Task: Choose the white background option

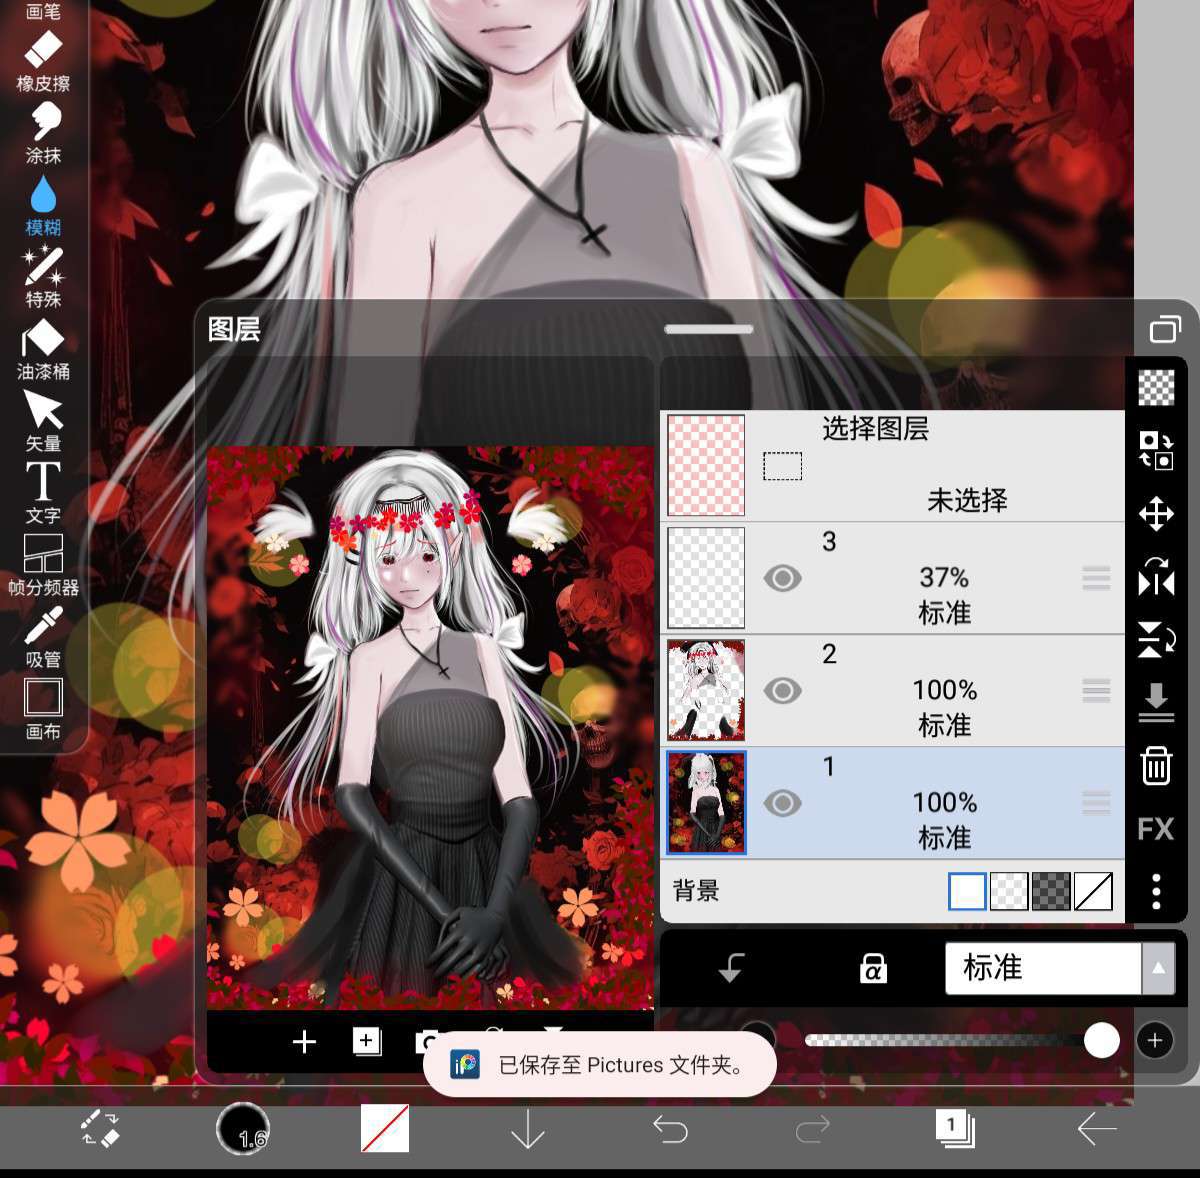Action: pos(967,891)
